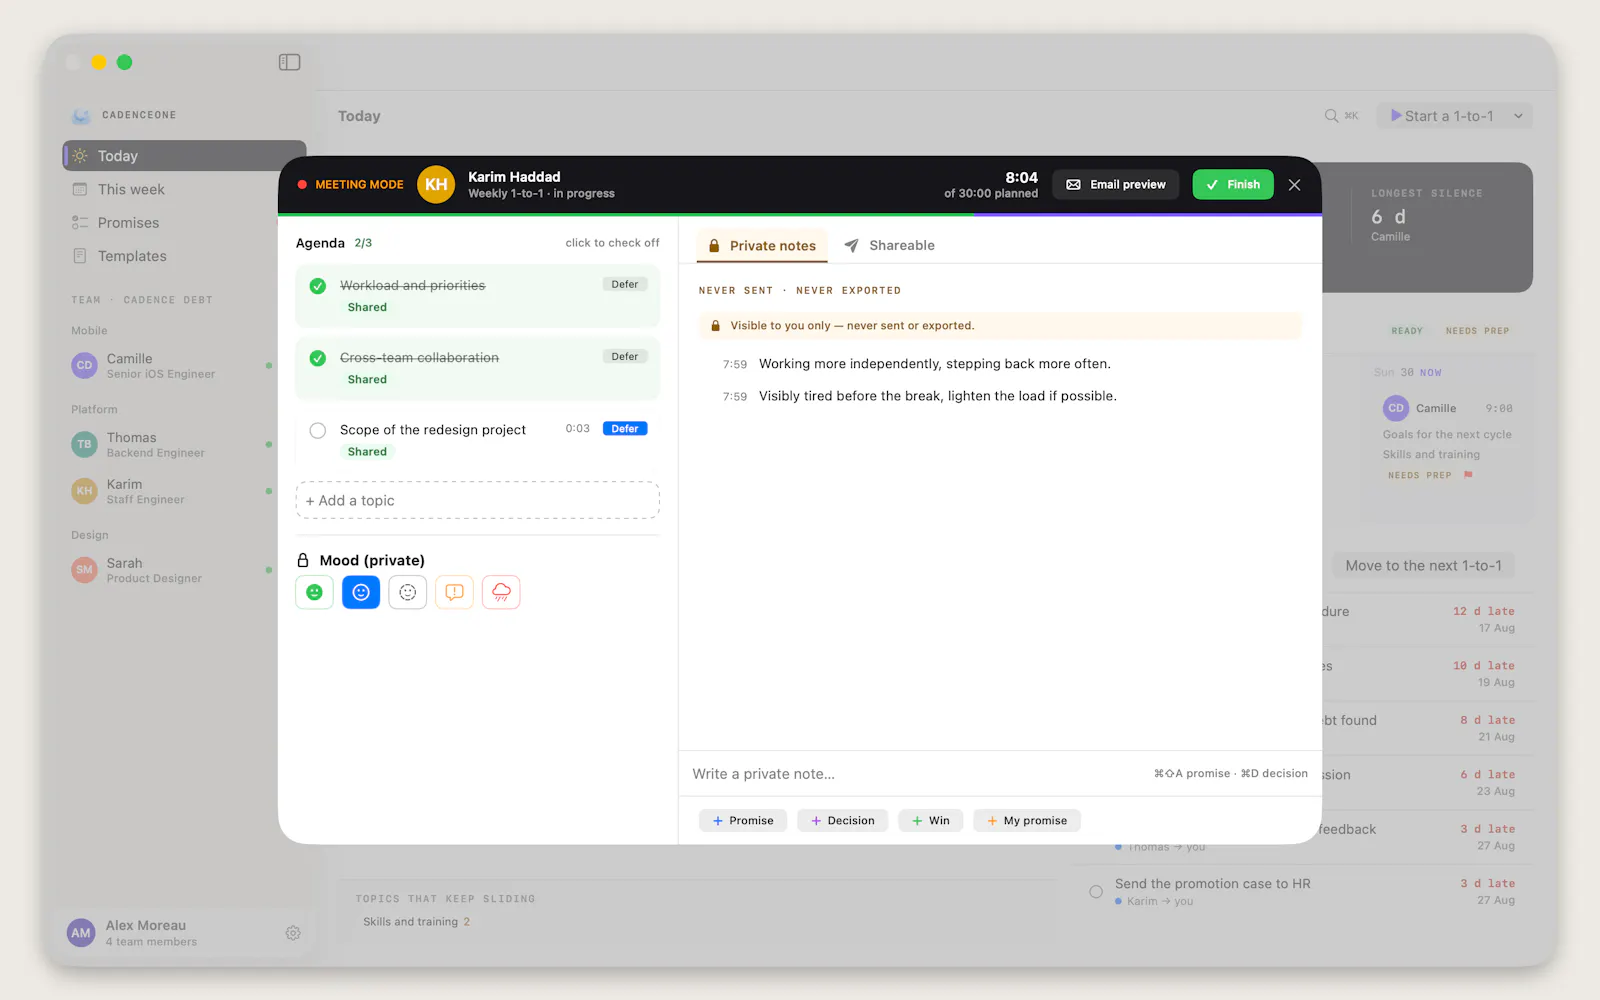Click Karim Haddad KH avatar in meeting header

436,185
